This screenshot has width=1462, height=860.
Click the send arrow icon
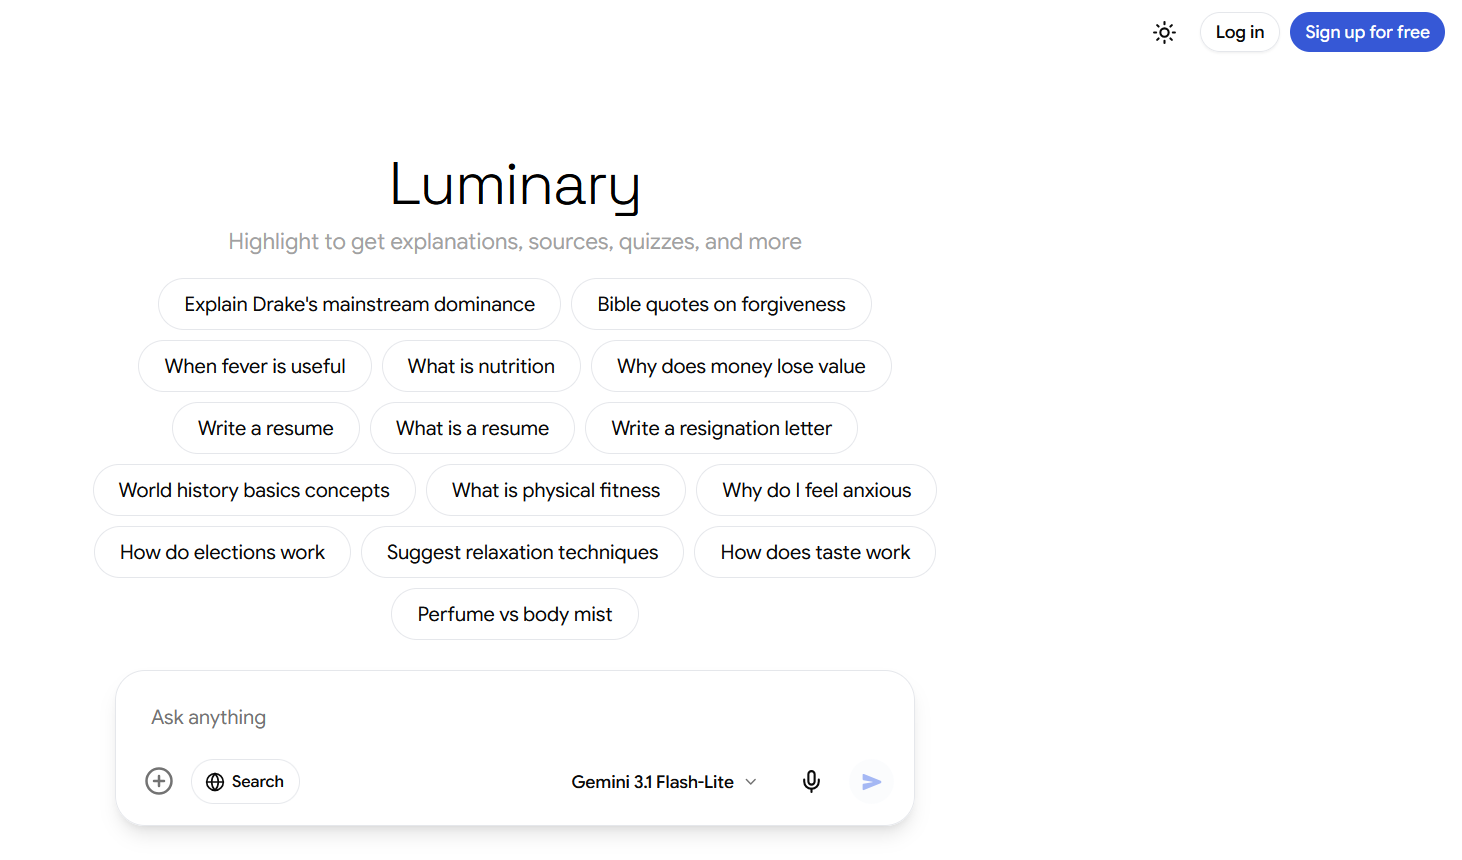871,781
